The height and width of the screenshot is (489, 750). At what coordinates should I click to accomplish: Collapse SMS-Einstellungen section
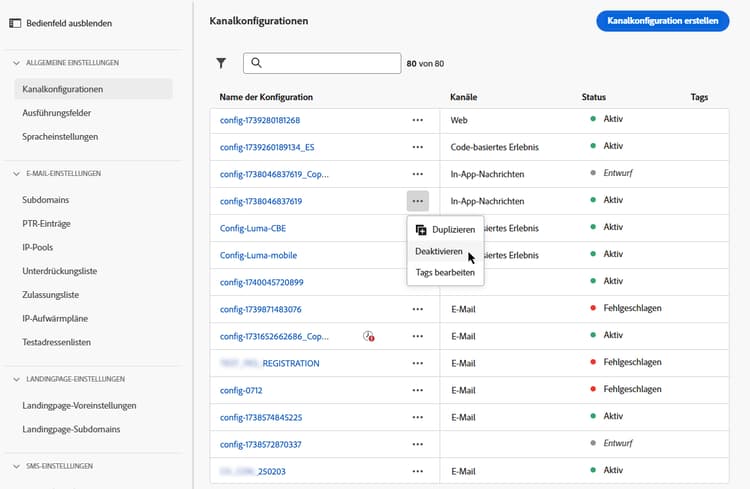[16, 466]
